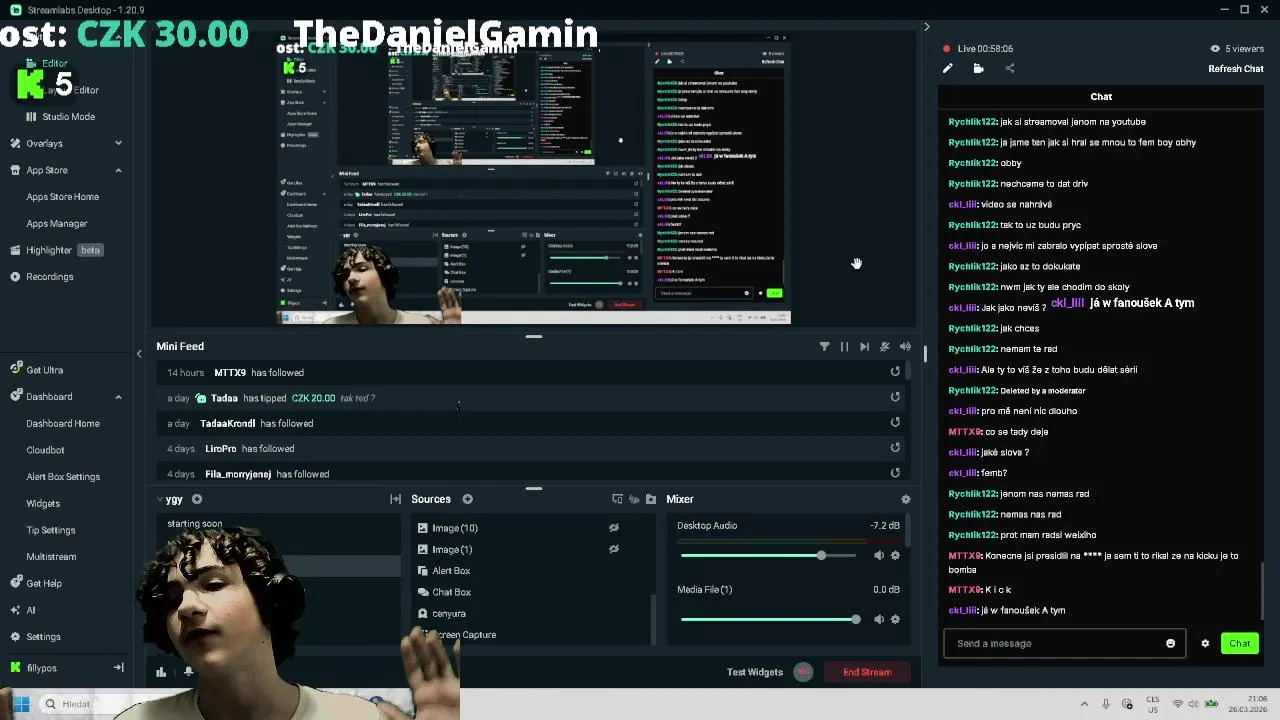Select the cenyura source

coord(449,614)
